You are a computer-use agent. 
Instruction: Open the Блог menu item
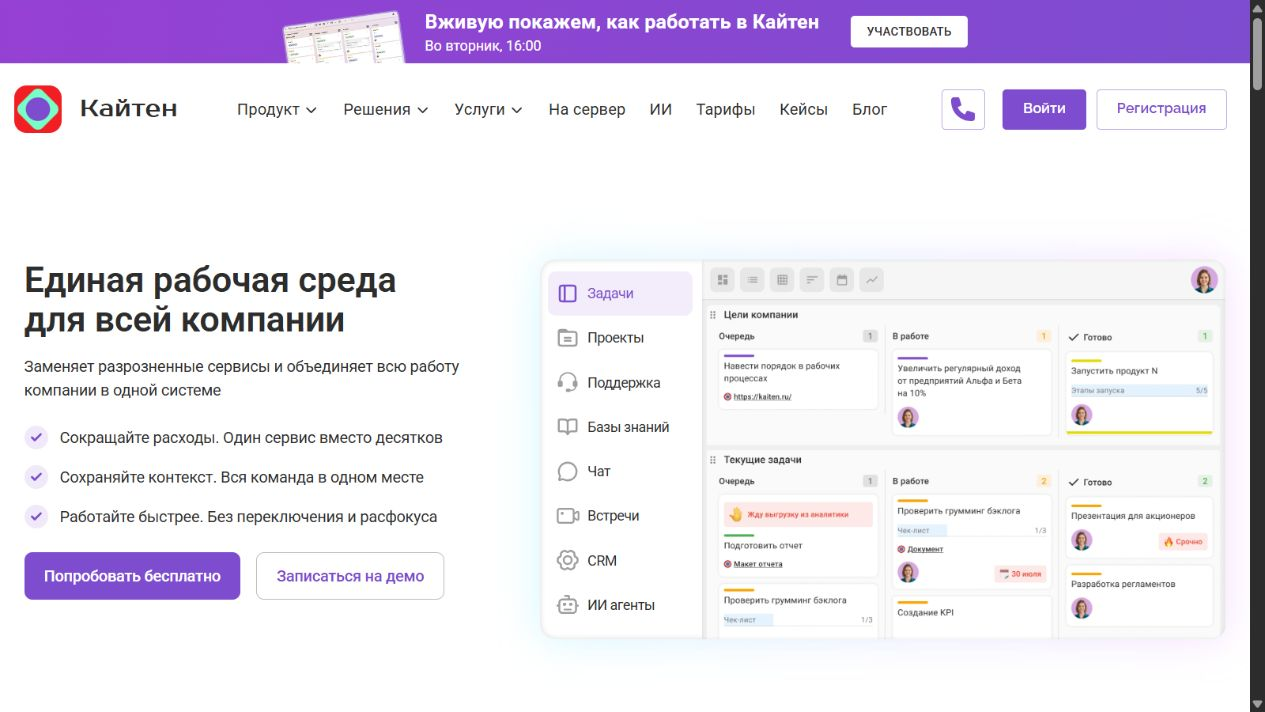click(870, 110)
